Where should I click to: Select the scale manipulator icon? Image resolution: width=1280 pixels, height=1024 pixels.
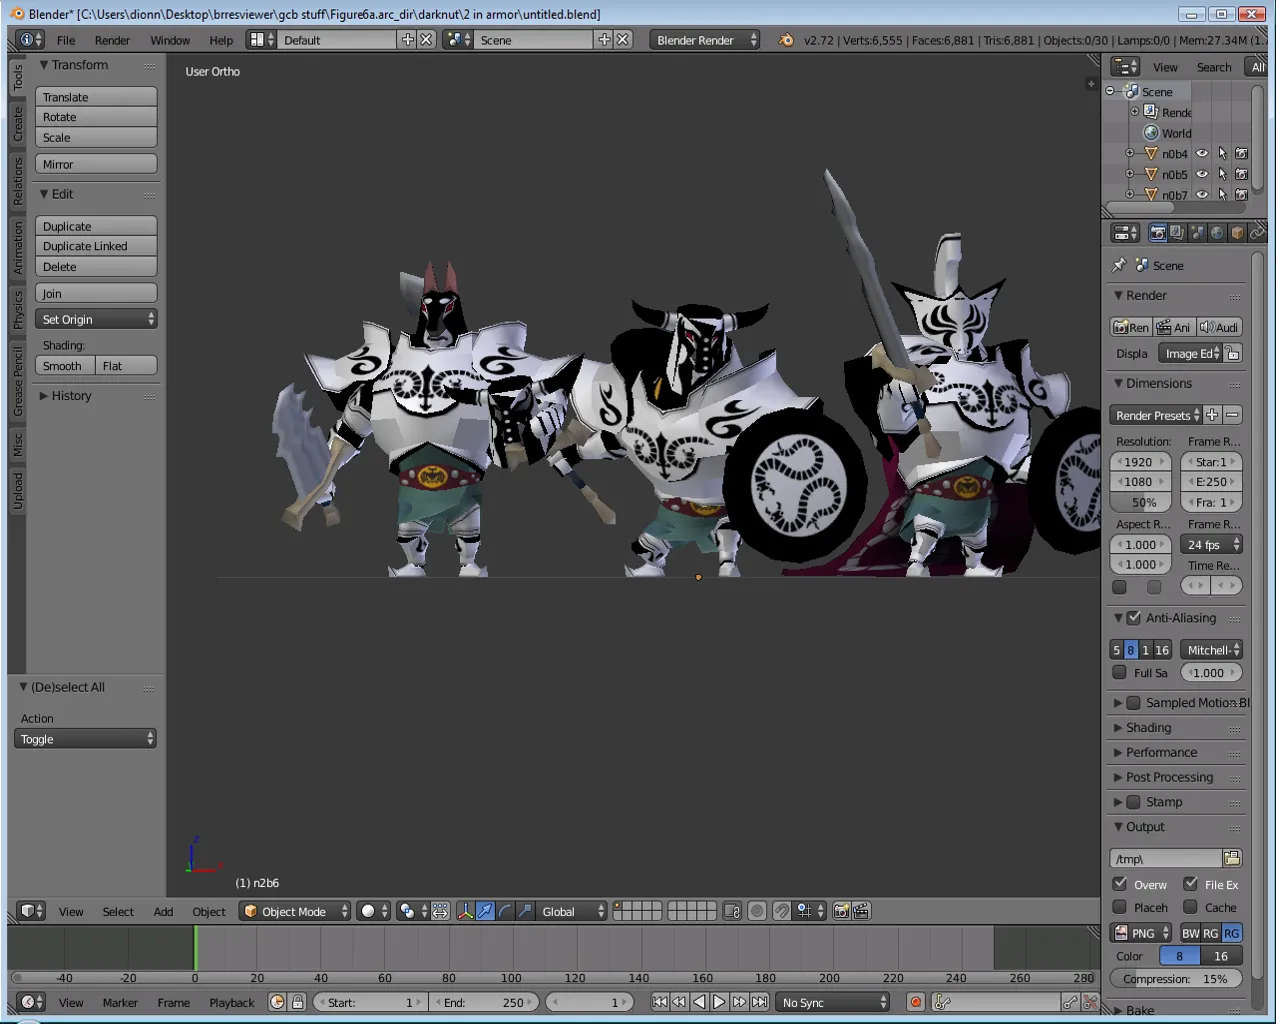coord(525,911)
